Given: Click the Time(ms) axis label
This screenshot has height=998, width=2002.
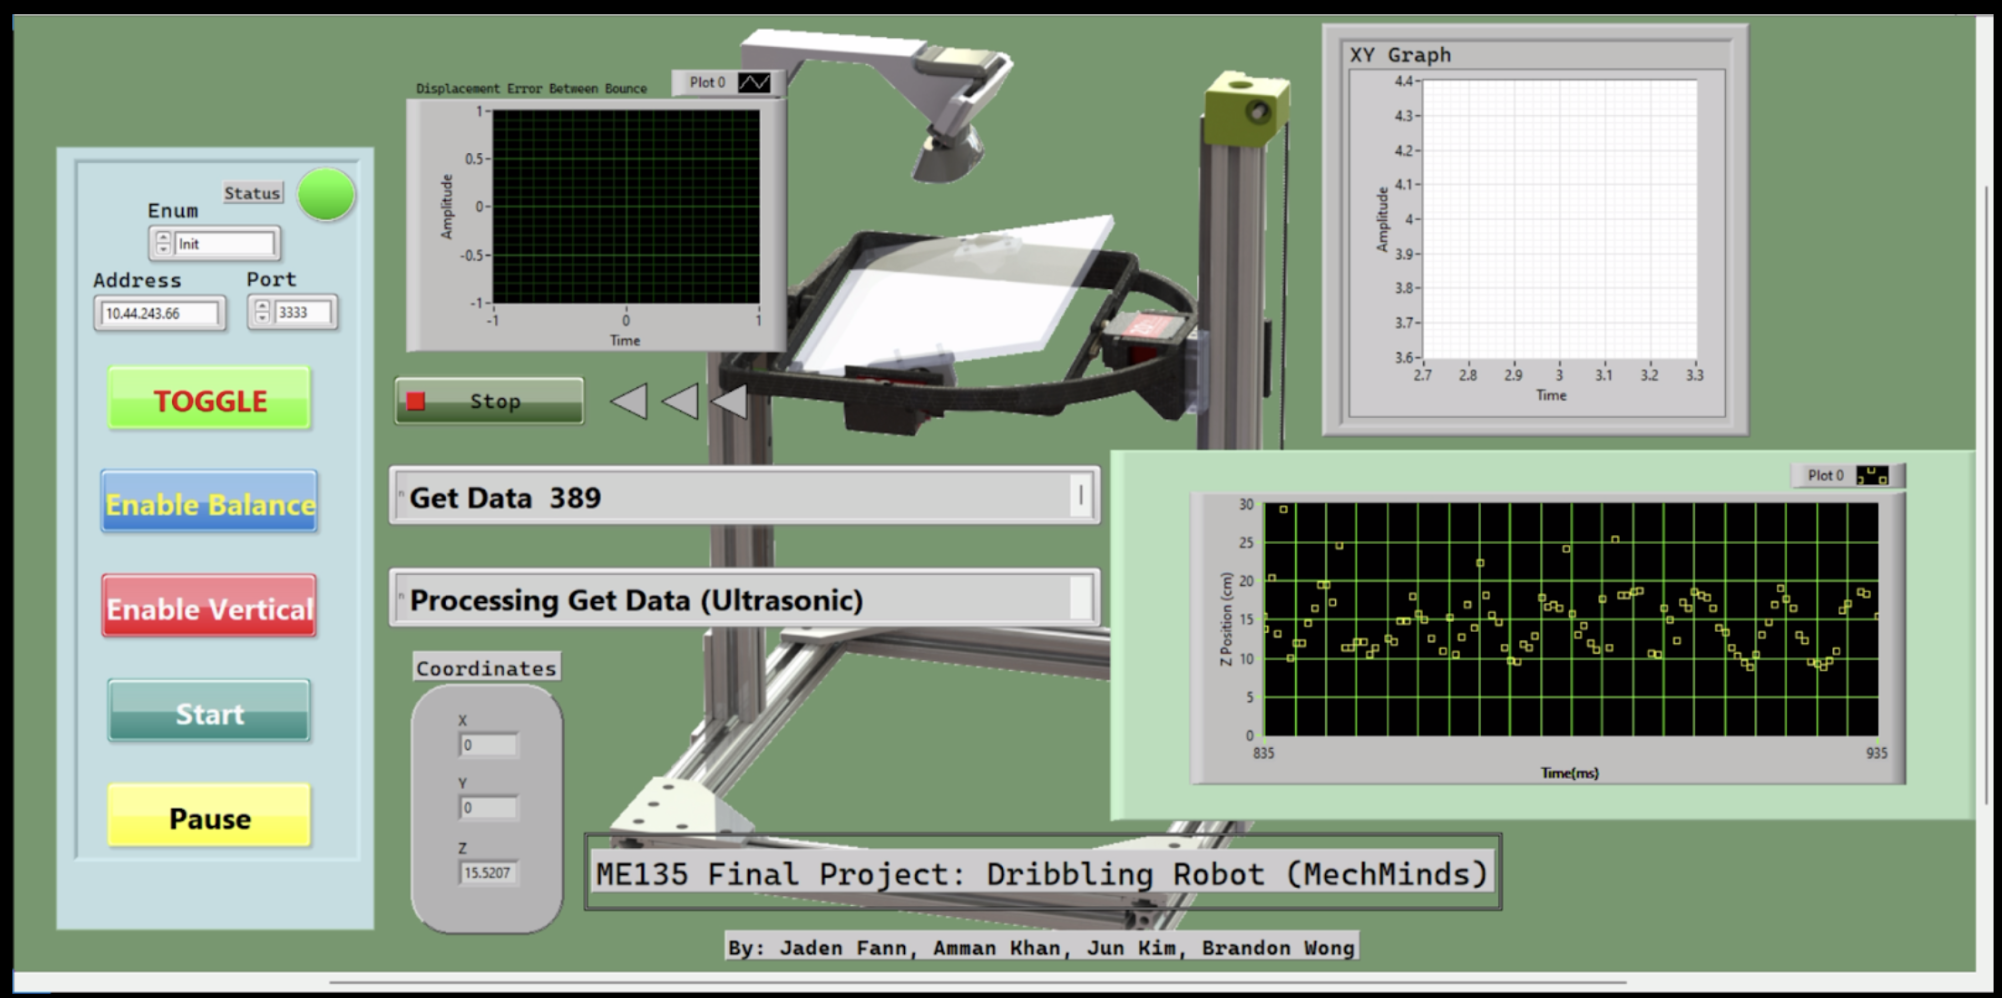Looking at the screenshot, I should (x=1569, y=773).
